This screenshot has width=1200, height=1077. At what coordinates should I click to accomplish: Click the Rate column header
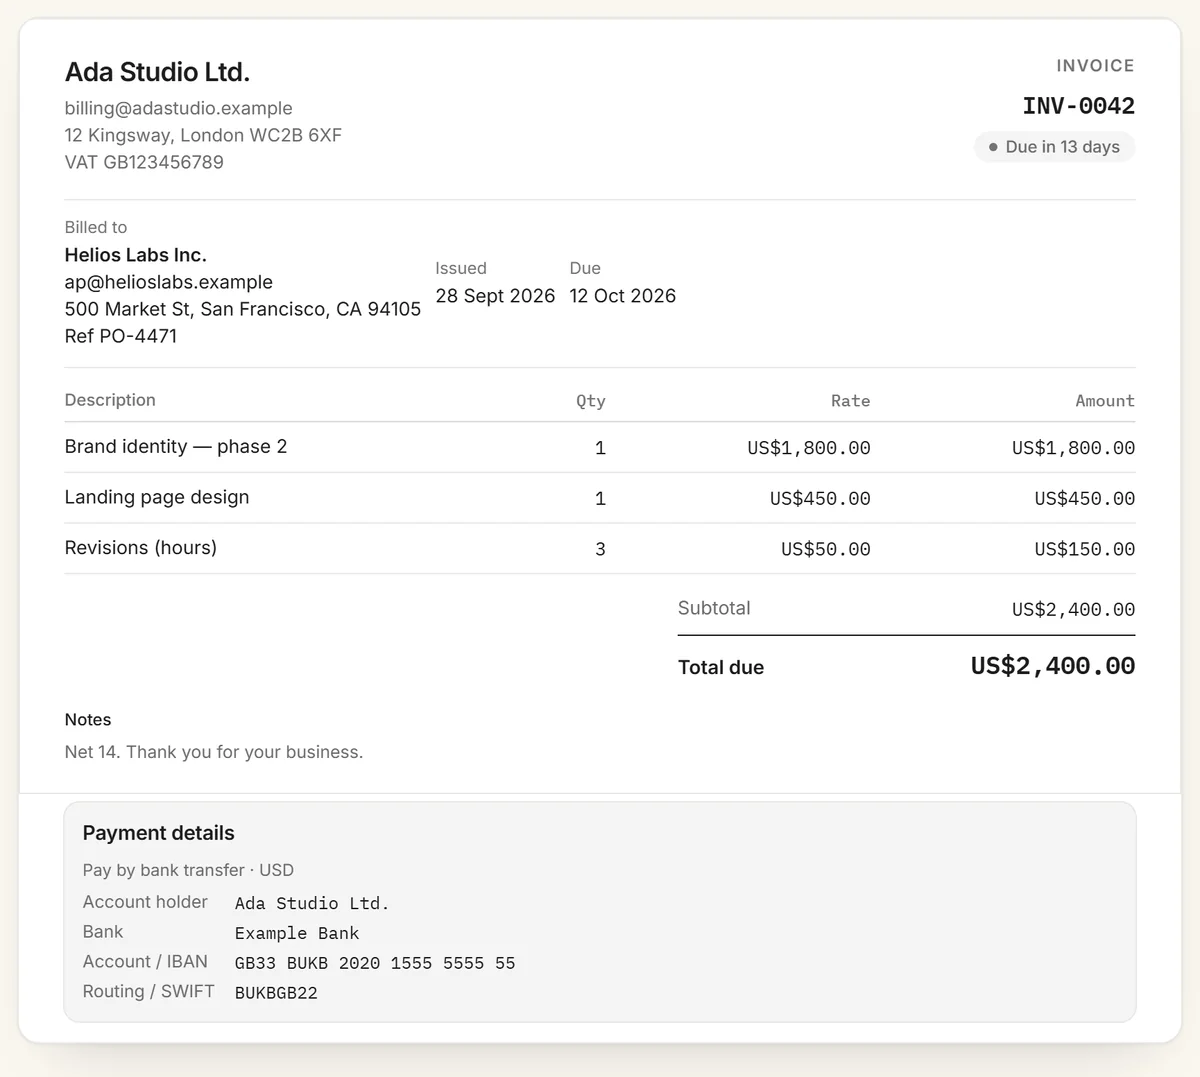coord(850,401)
